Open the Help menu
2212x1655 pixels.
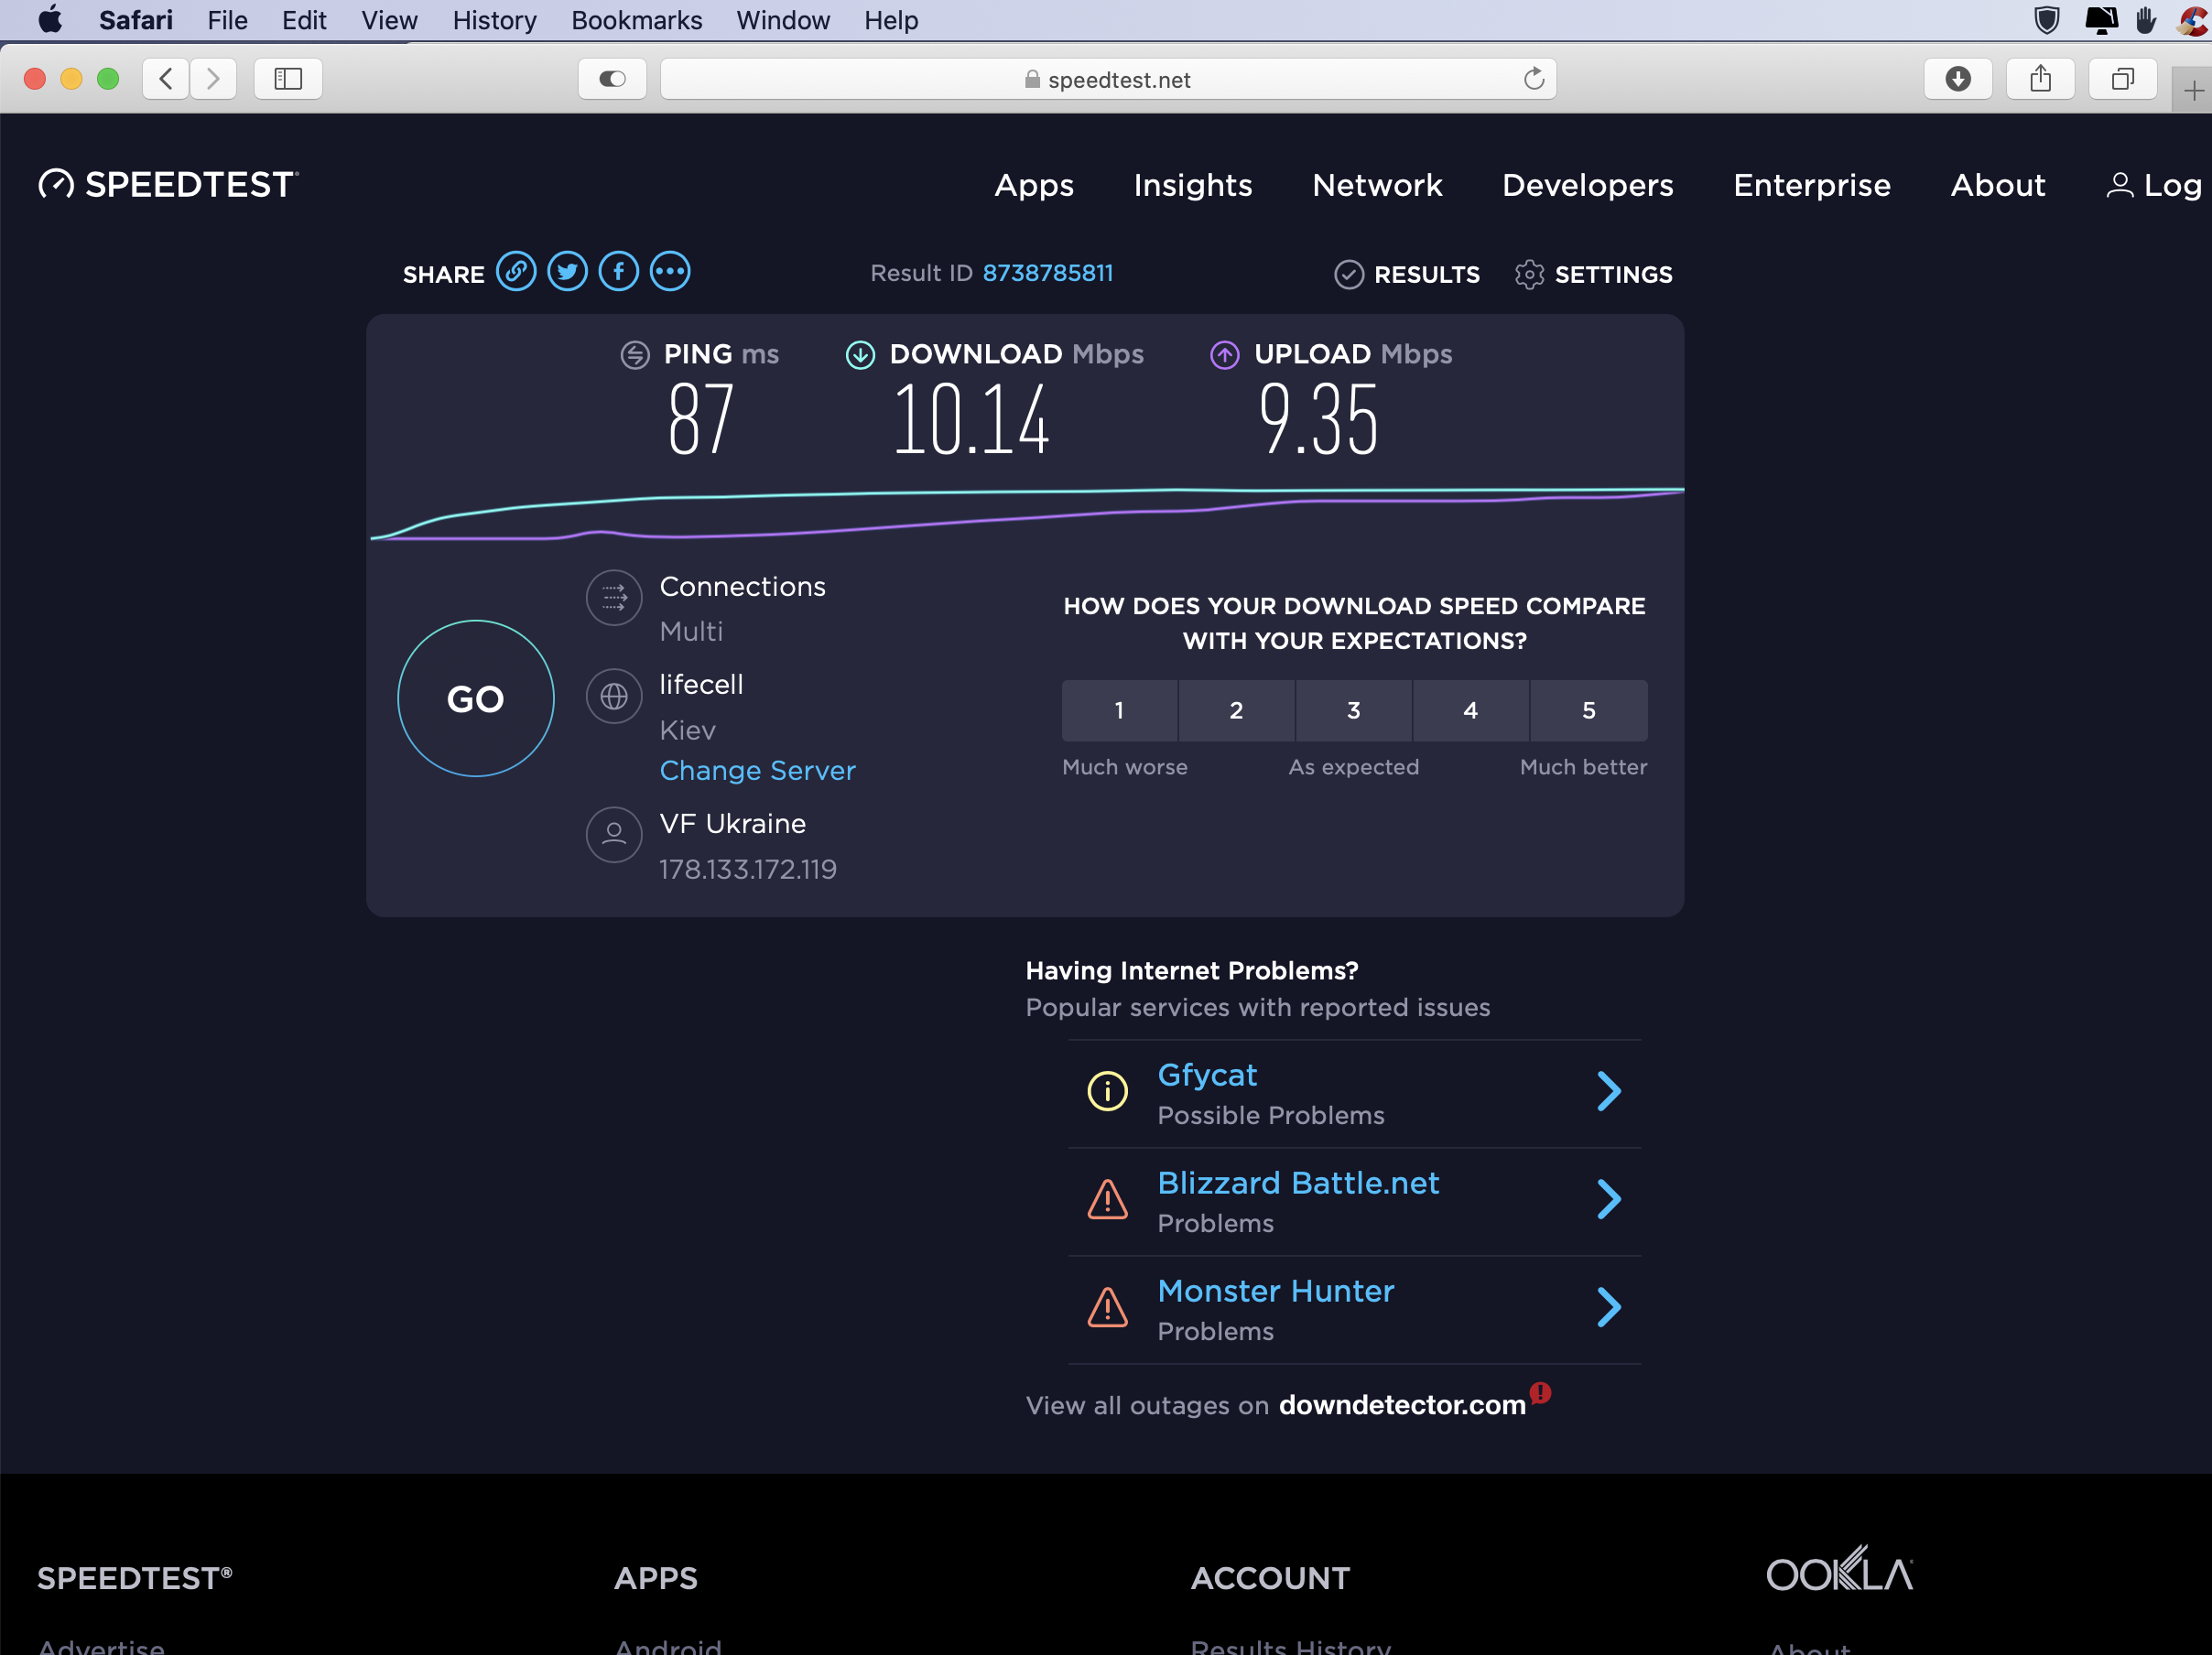click(891, 20)
